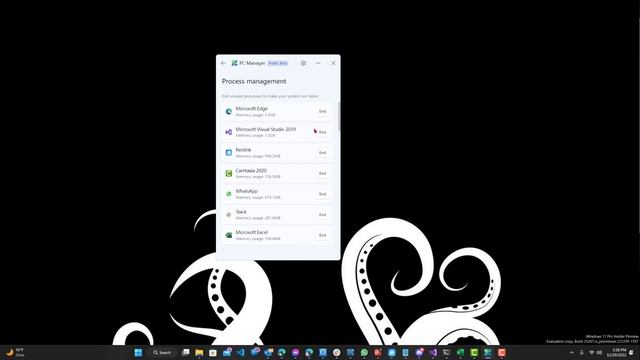The image size is (640, 360).
Task: Show hidden system tray icons
Action: pos(571,353)
